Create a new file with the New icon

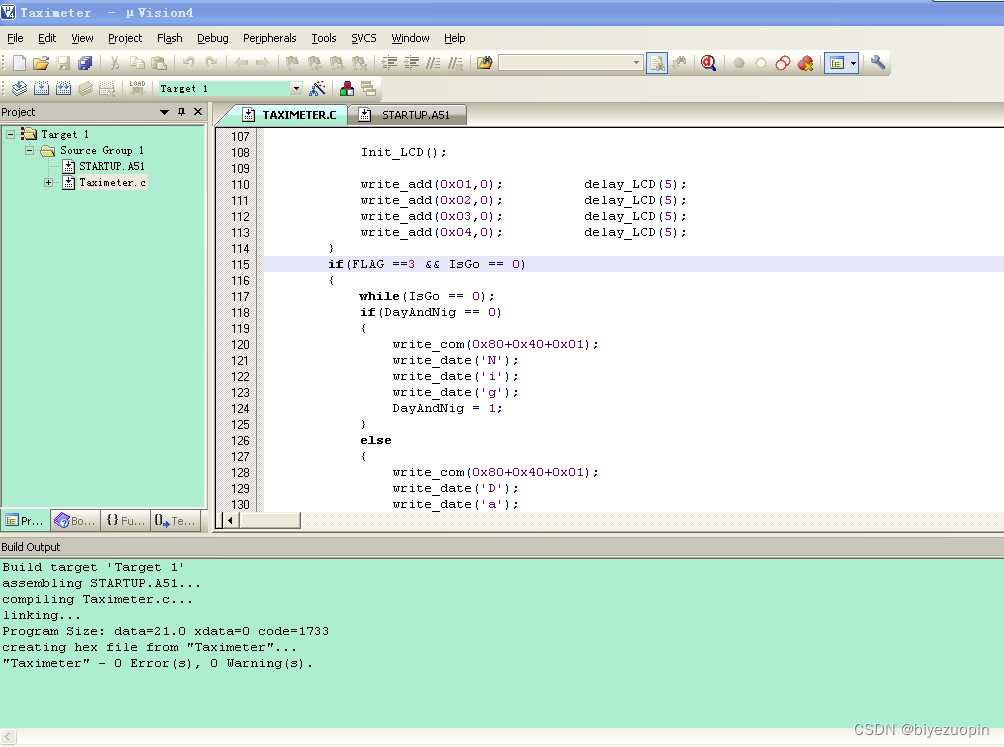pyautogui.click(x=19, y=63)
